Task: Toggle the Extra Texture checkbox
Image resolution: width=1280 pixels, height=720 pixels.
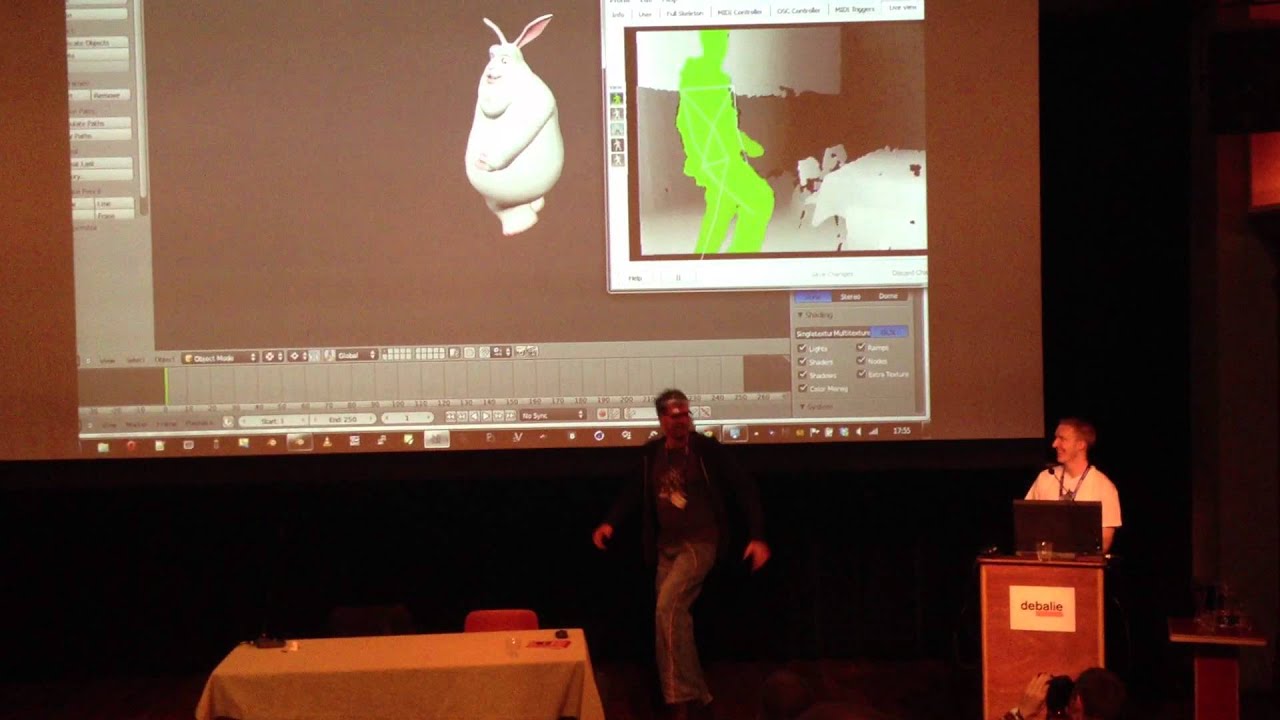Action: (x=860, y=373)
